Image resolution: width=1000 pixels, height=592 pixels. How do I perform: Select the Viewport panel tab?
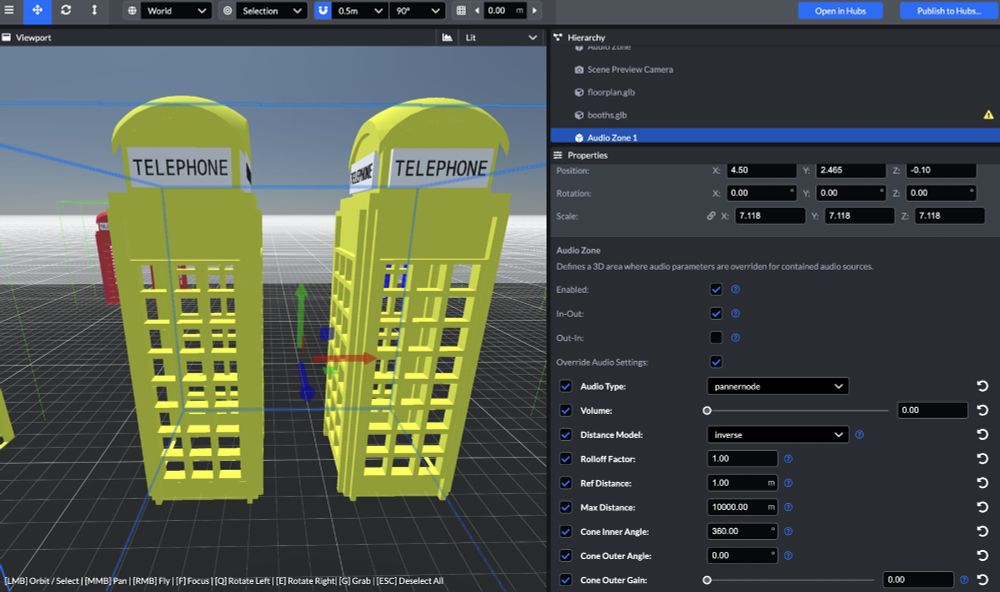click(x=27, y=38)
